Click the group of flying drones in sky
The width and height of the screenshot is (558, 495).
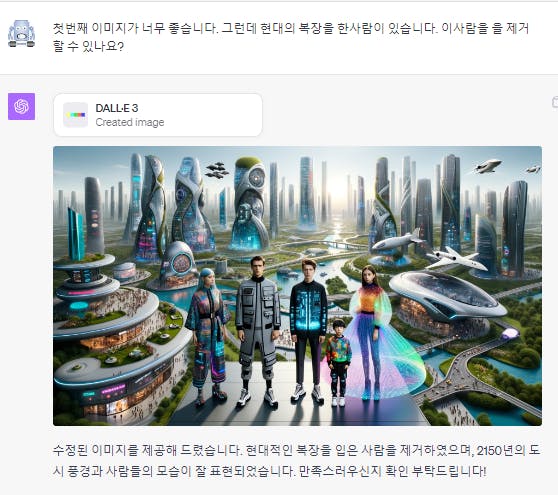click(x=217, y=170)
